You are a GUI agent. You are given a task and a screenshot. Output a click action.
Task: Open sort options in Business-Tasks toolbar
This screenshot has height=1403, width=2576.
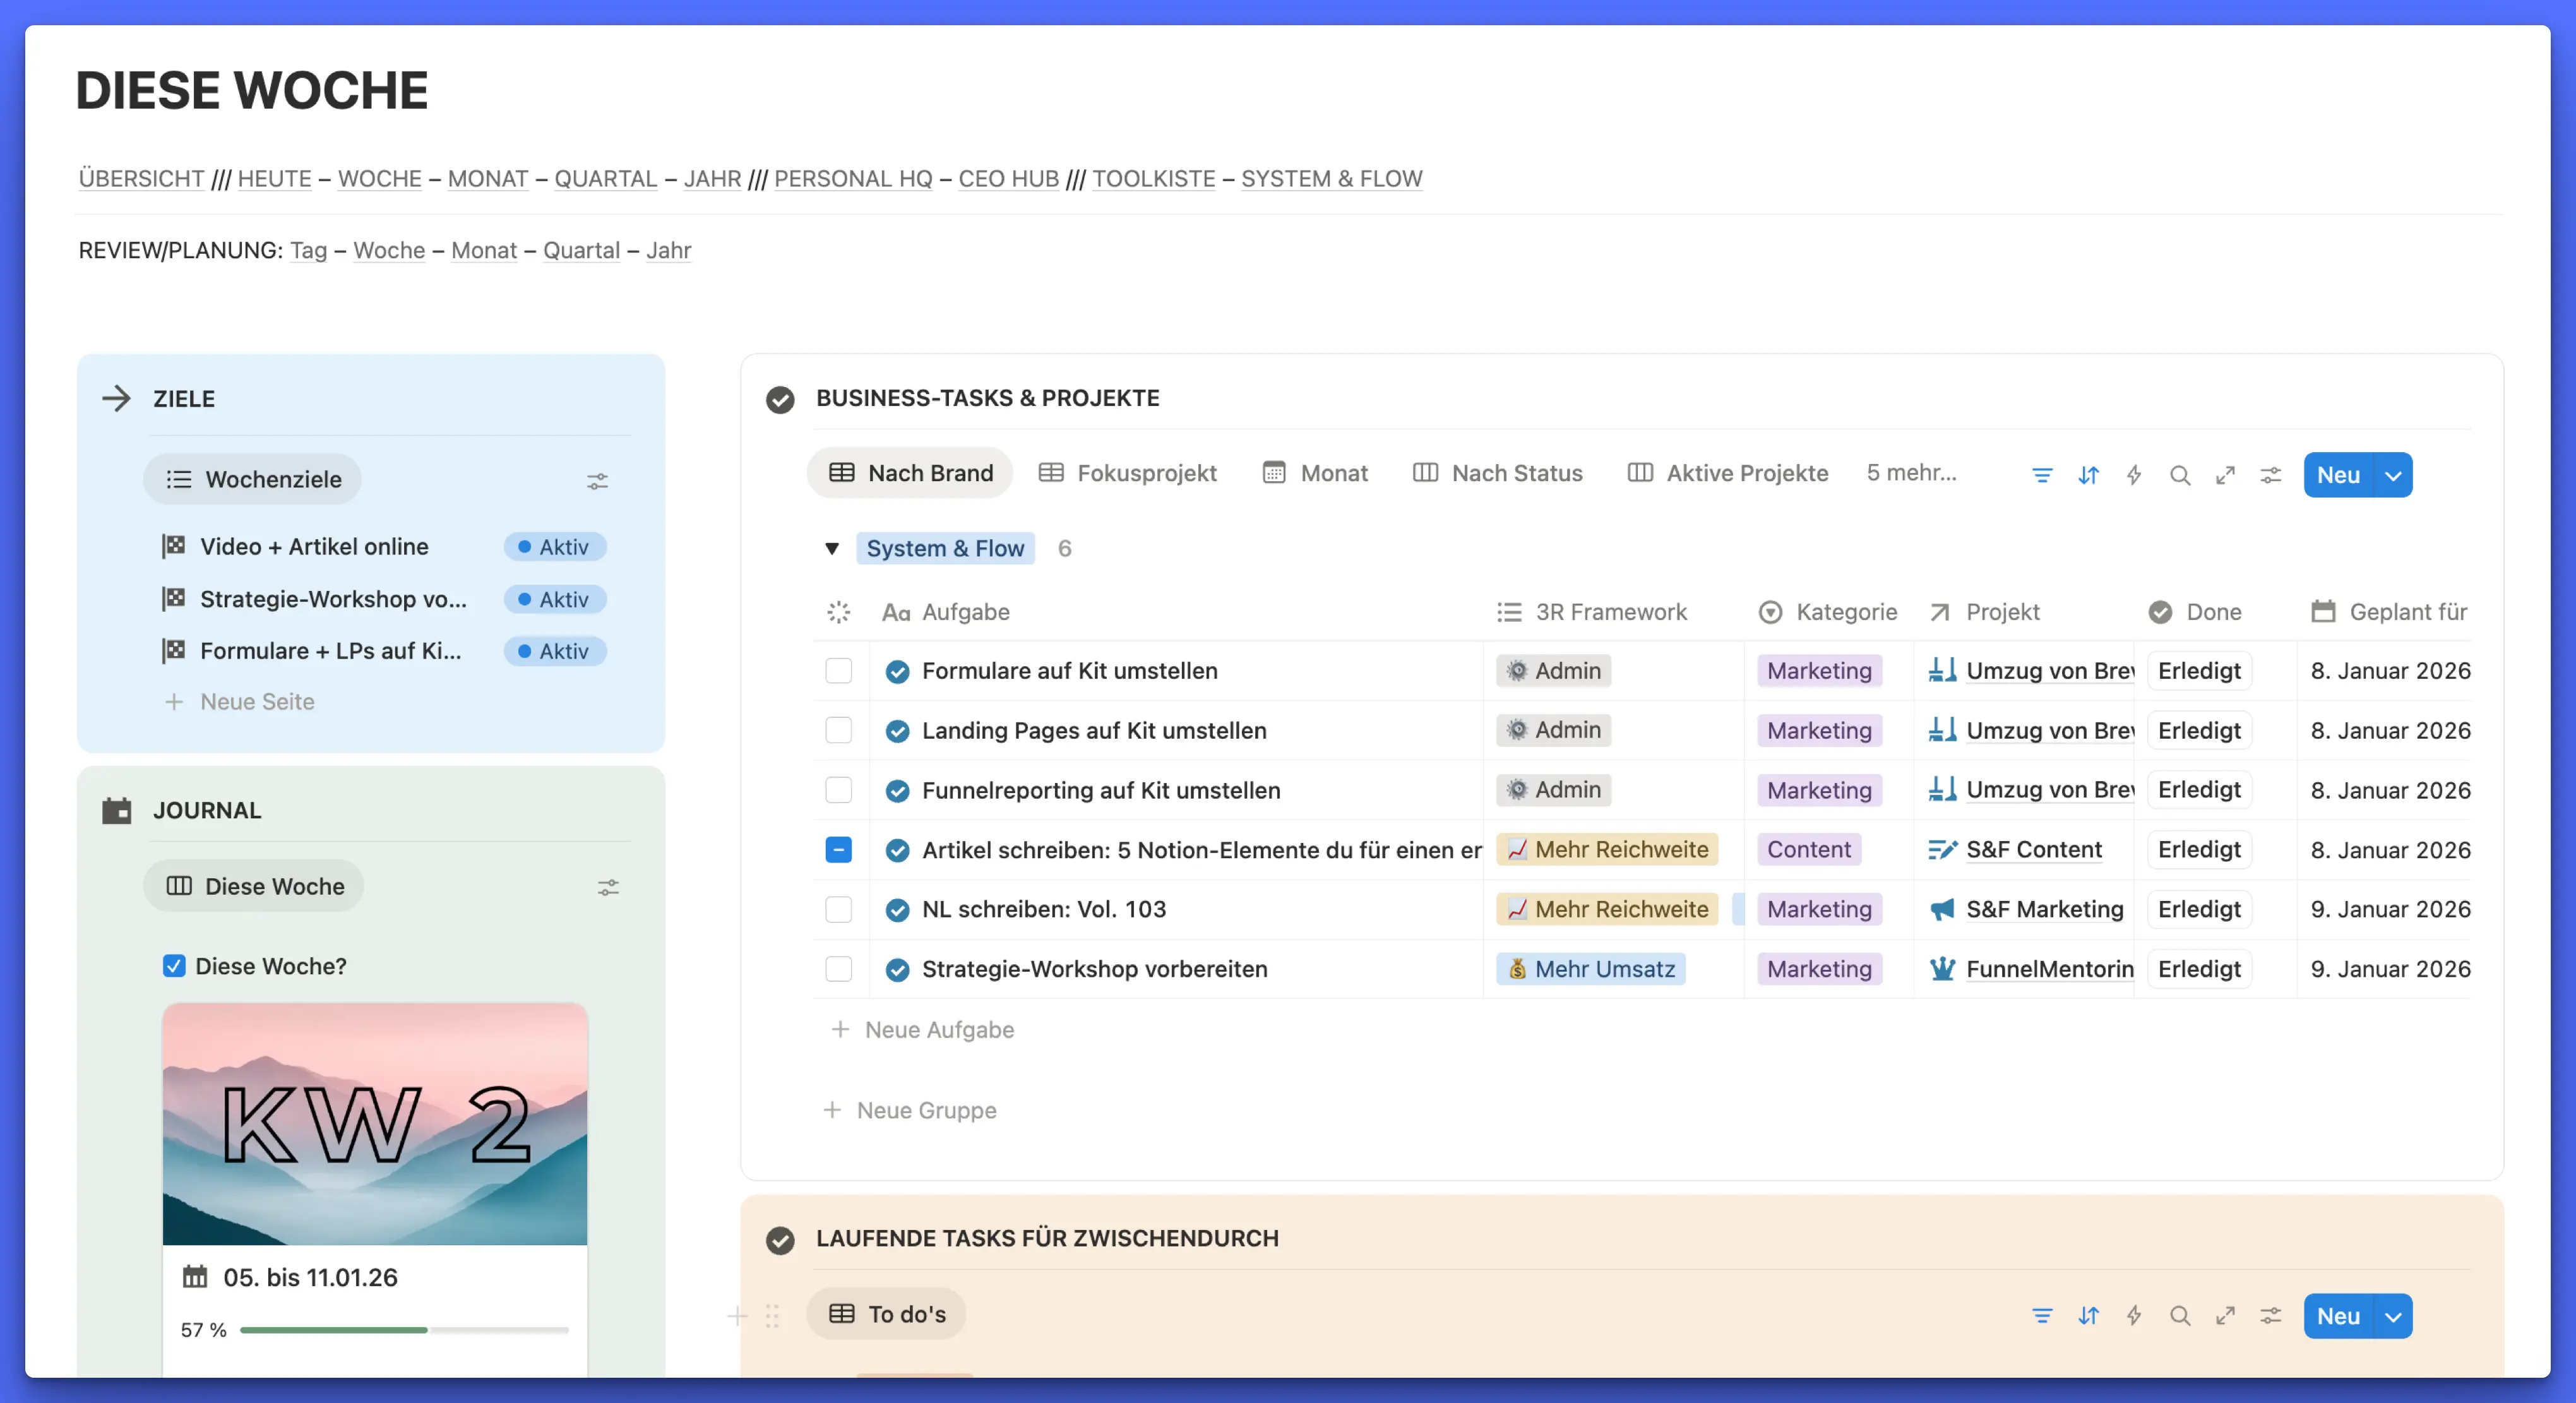pyautogui.click(x=2088, y=475)
